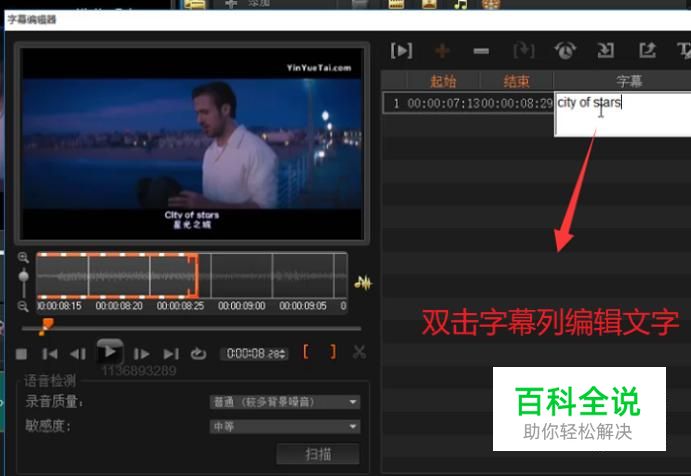Play the video preview
This screenshot has width=691, height=476.
click(x=110, y=352)
